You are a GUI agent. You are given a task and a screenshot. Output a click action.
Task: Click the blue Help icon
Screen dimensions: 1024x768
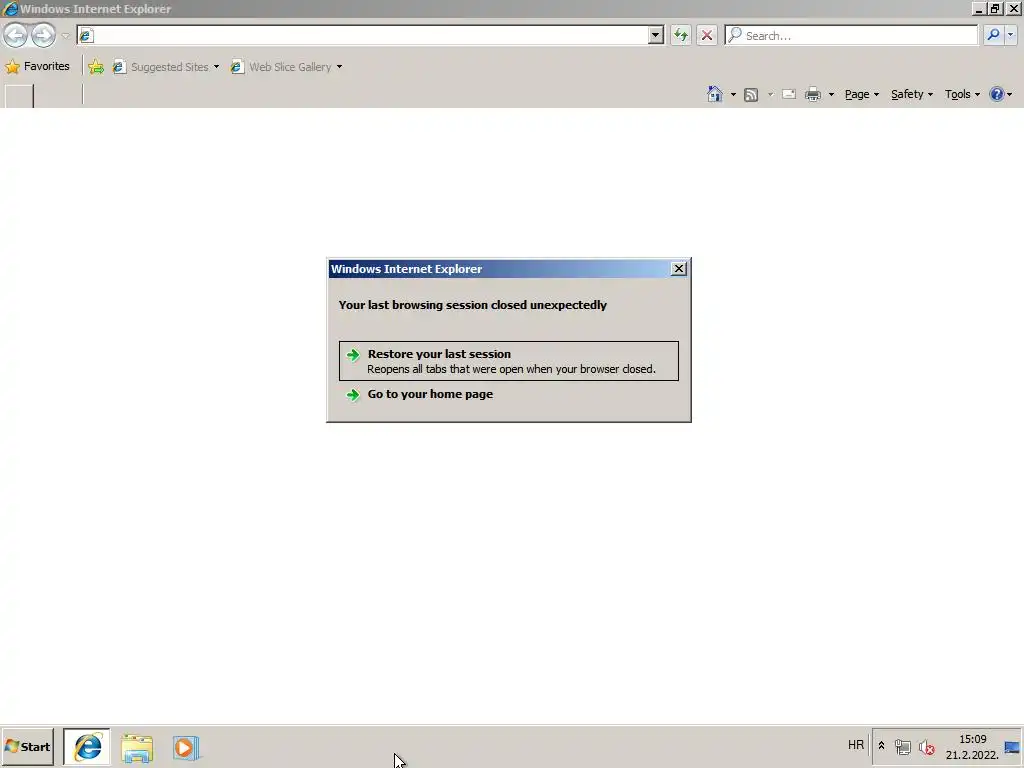click(996, 94)
